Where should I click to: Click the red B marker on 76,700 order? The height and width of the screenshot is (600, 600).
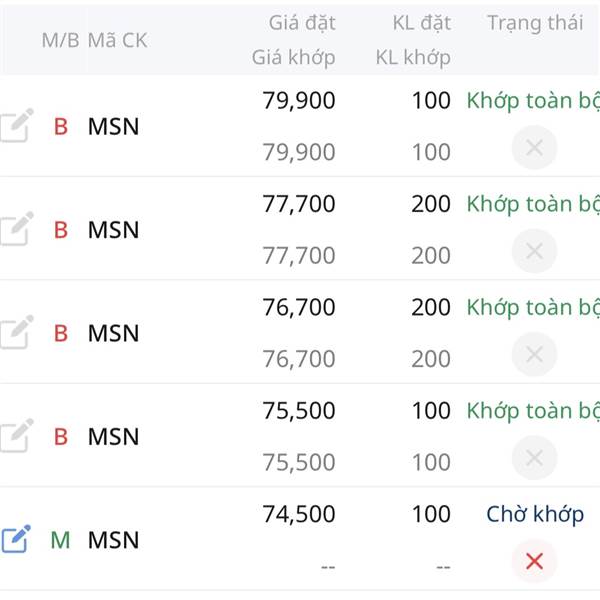[60, 333]
